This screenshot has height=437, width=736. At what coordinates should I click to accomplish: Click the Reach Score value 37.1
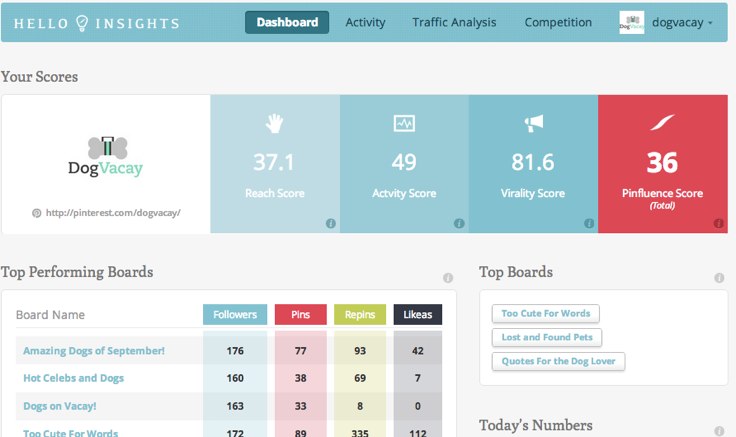[x=274, y=162]
